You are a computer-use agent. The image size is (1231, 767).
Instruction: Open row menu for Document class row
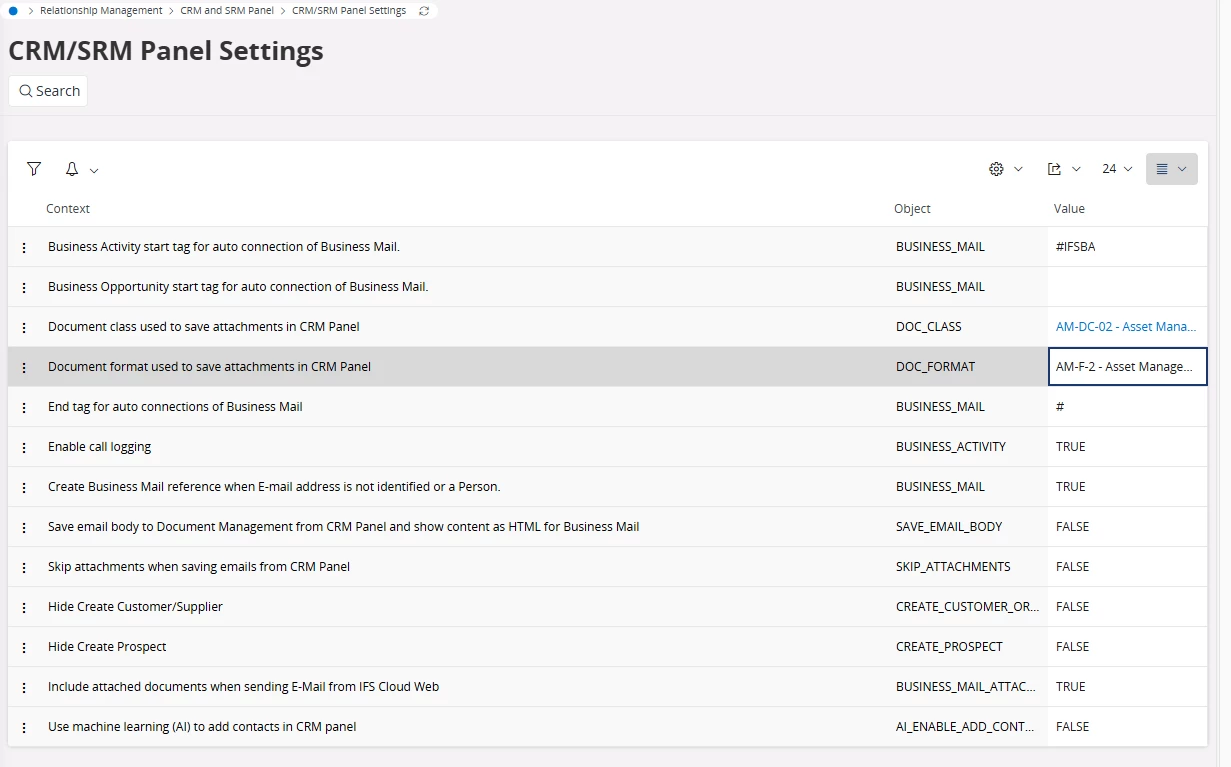coord(25,327)
